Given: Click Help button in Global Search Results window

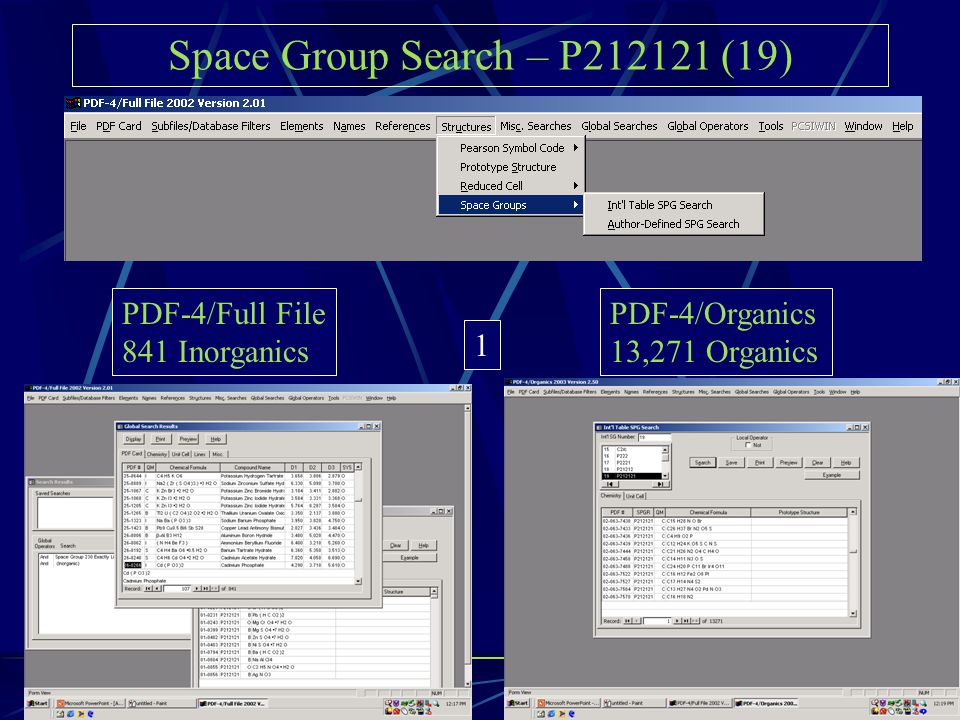Looking at the screenshot, I should click(216, 439).
